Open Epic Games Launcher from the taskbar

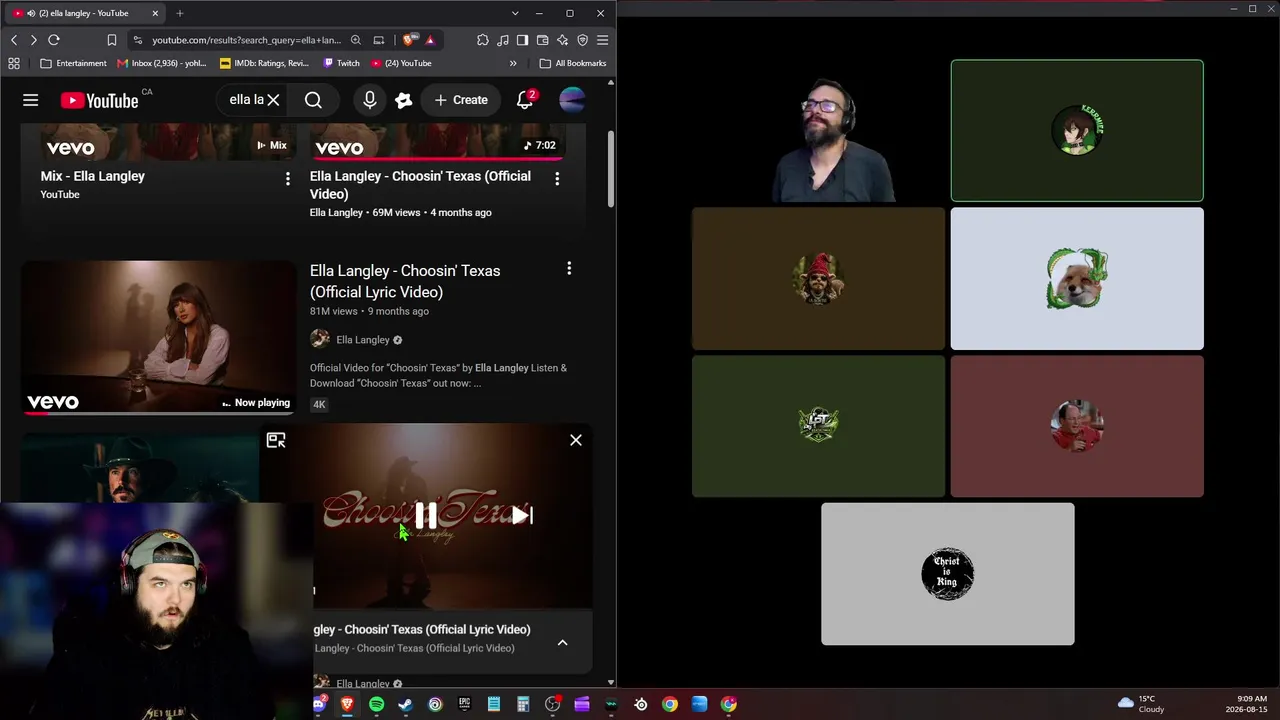(464, 704)
